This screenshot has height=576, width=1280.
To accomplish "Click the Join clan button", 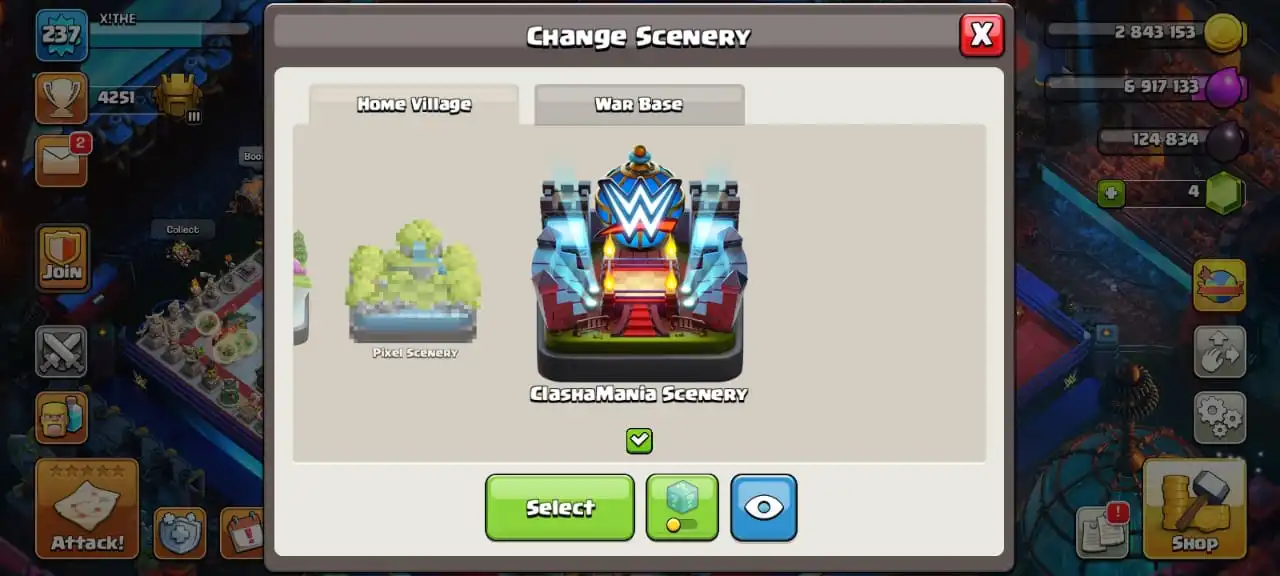I will tap(62, 258).
